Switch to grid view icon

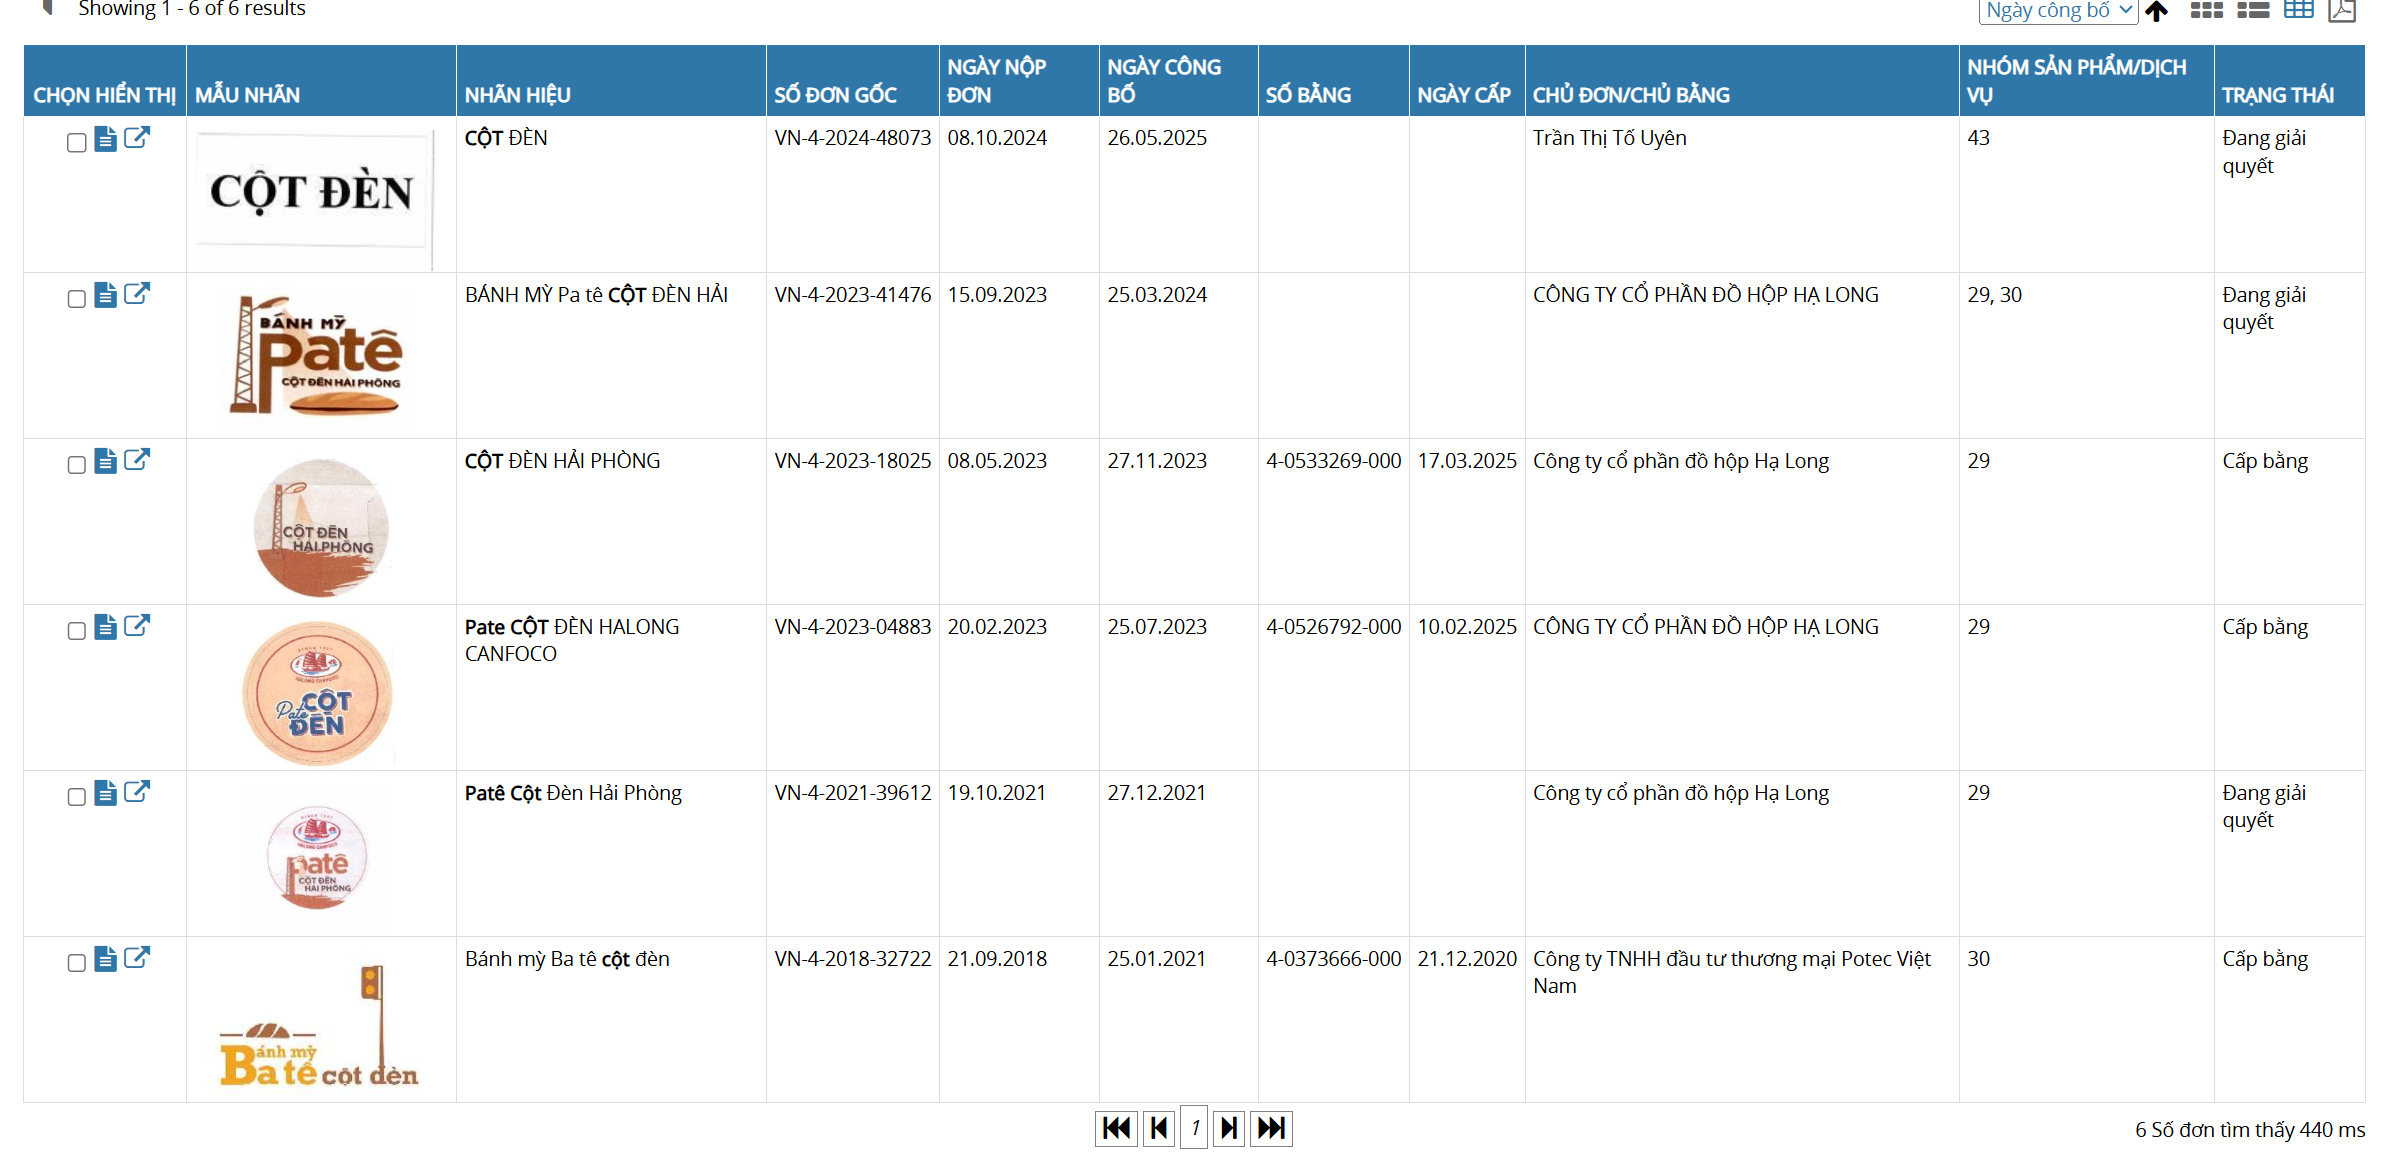coord(2206,11)
